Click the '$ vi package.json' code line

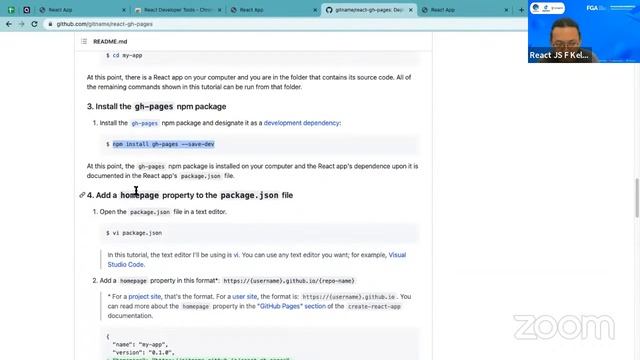tap(134, 233)
